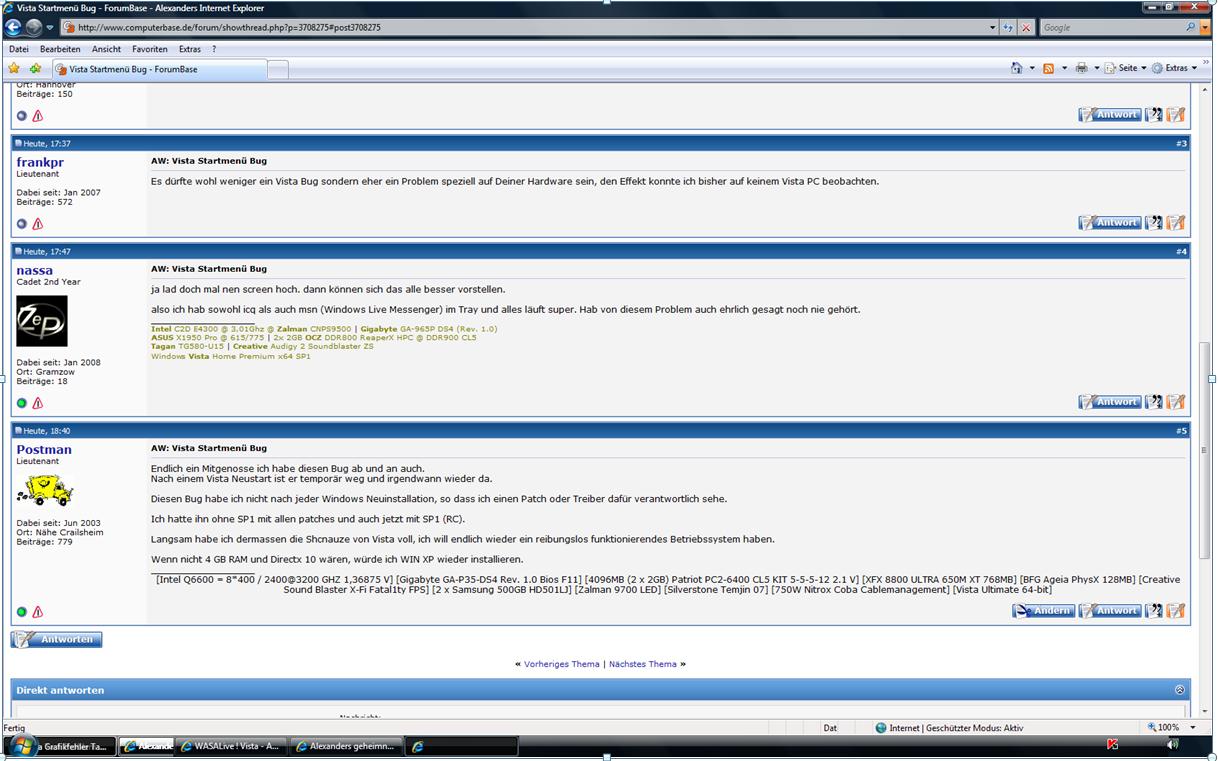Open the Favoriten menu

(x=150, y=49)
